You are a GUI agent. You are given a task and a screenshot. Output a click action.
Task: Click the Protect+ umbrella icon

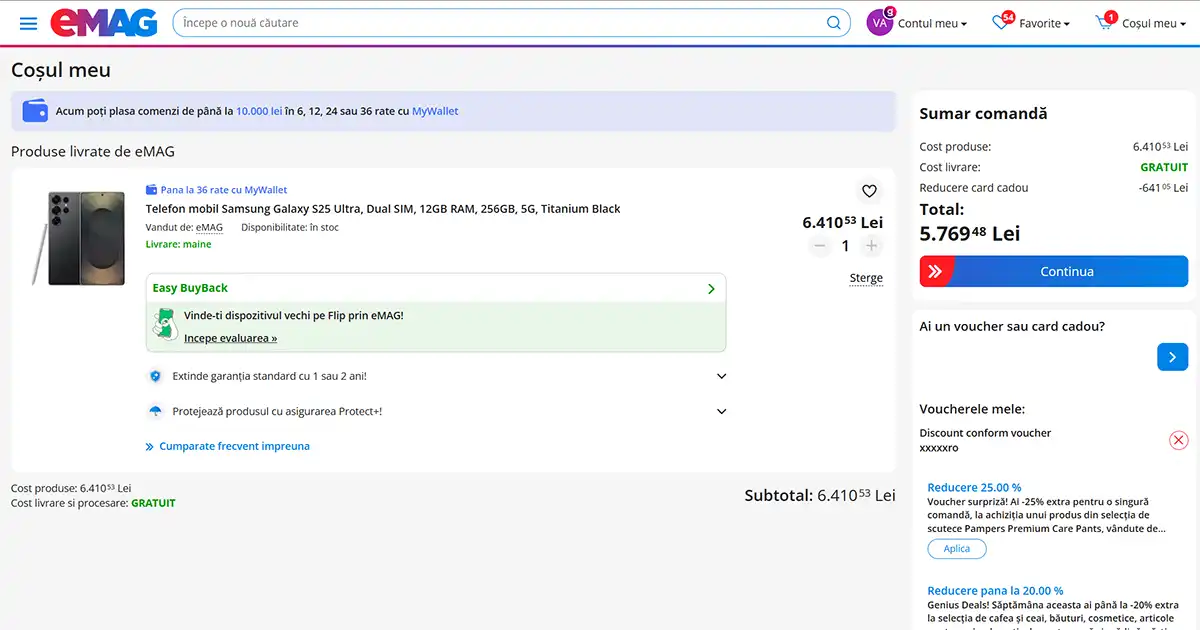coord(155,411)
